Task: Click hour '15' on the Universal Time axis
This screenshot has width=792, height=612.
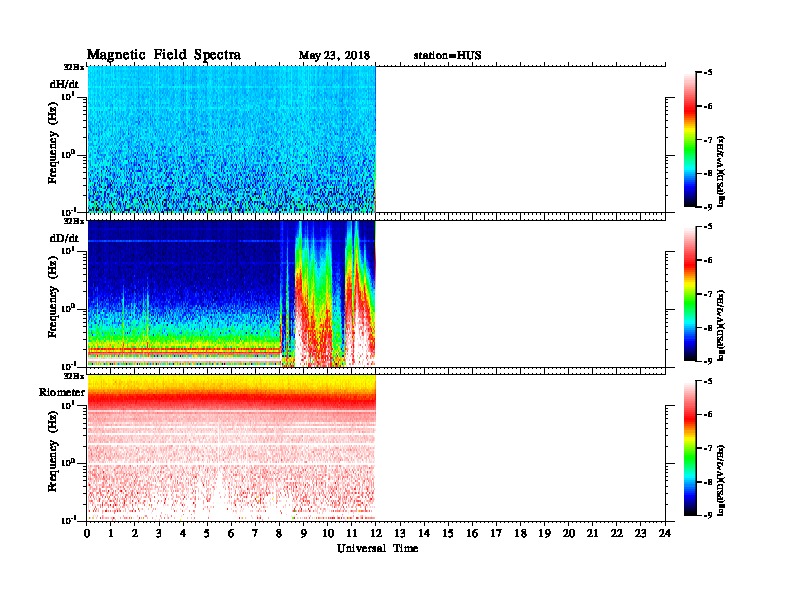Action: click(x=448, y=533)
